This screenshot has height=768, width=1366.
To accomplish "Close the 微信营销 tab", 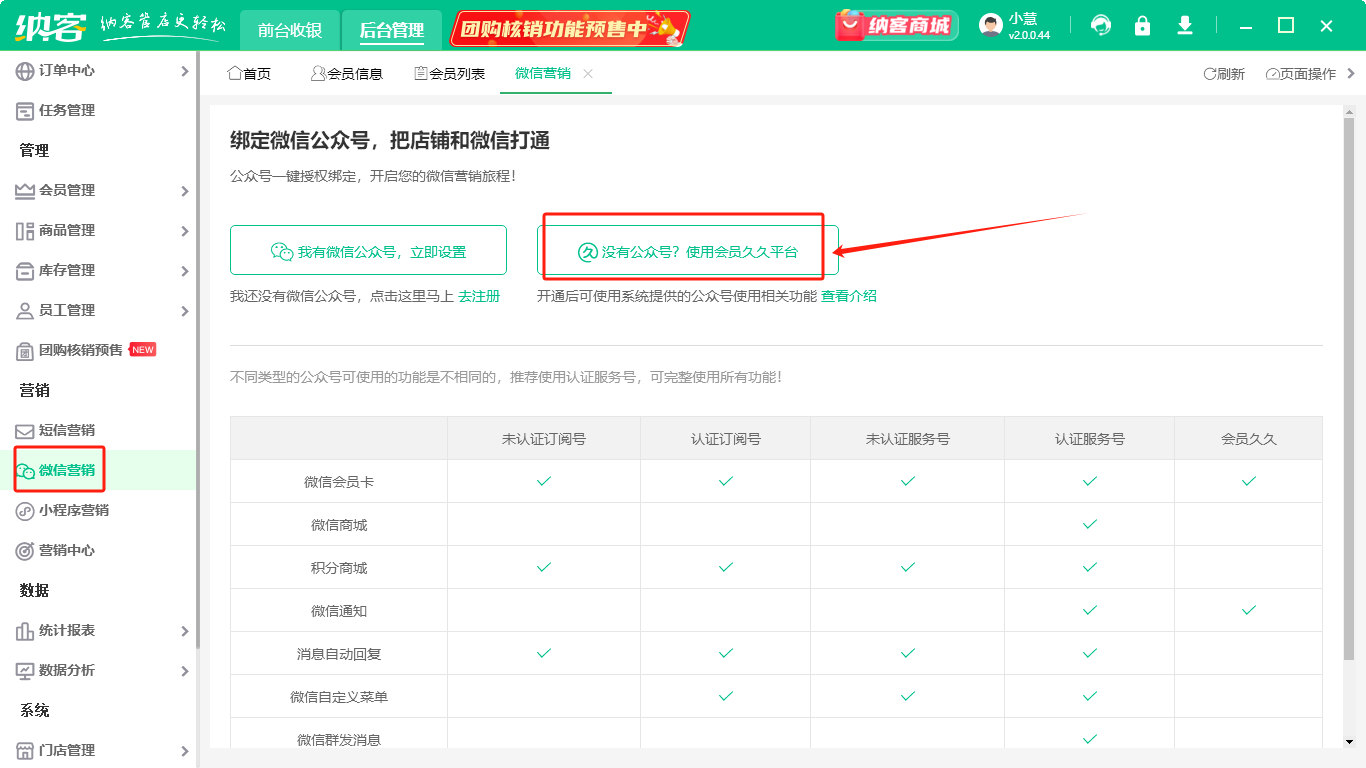I will click(x=588, y=73).
